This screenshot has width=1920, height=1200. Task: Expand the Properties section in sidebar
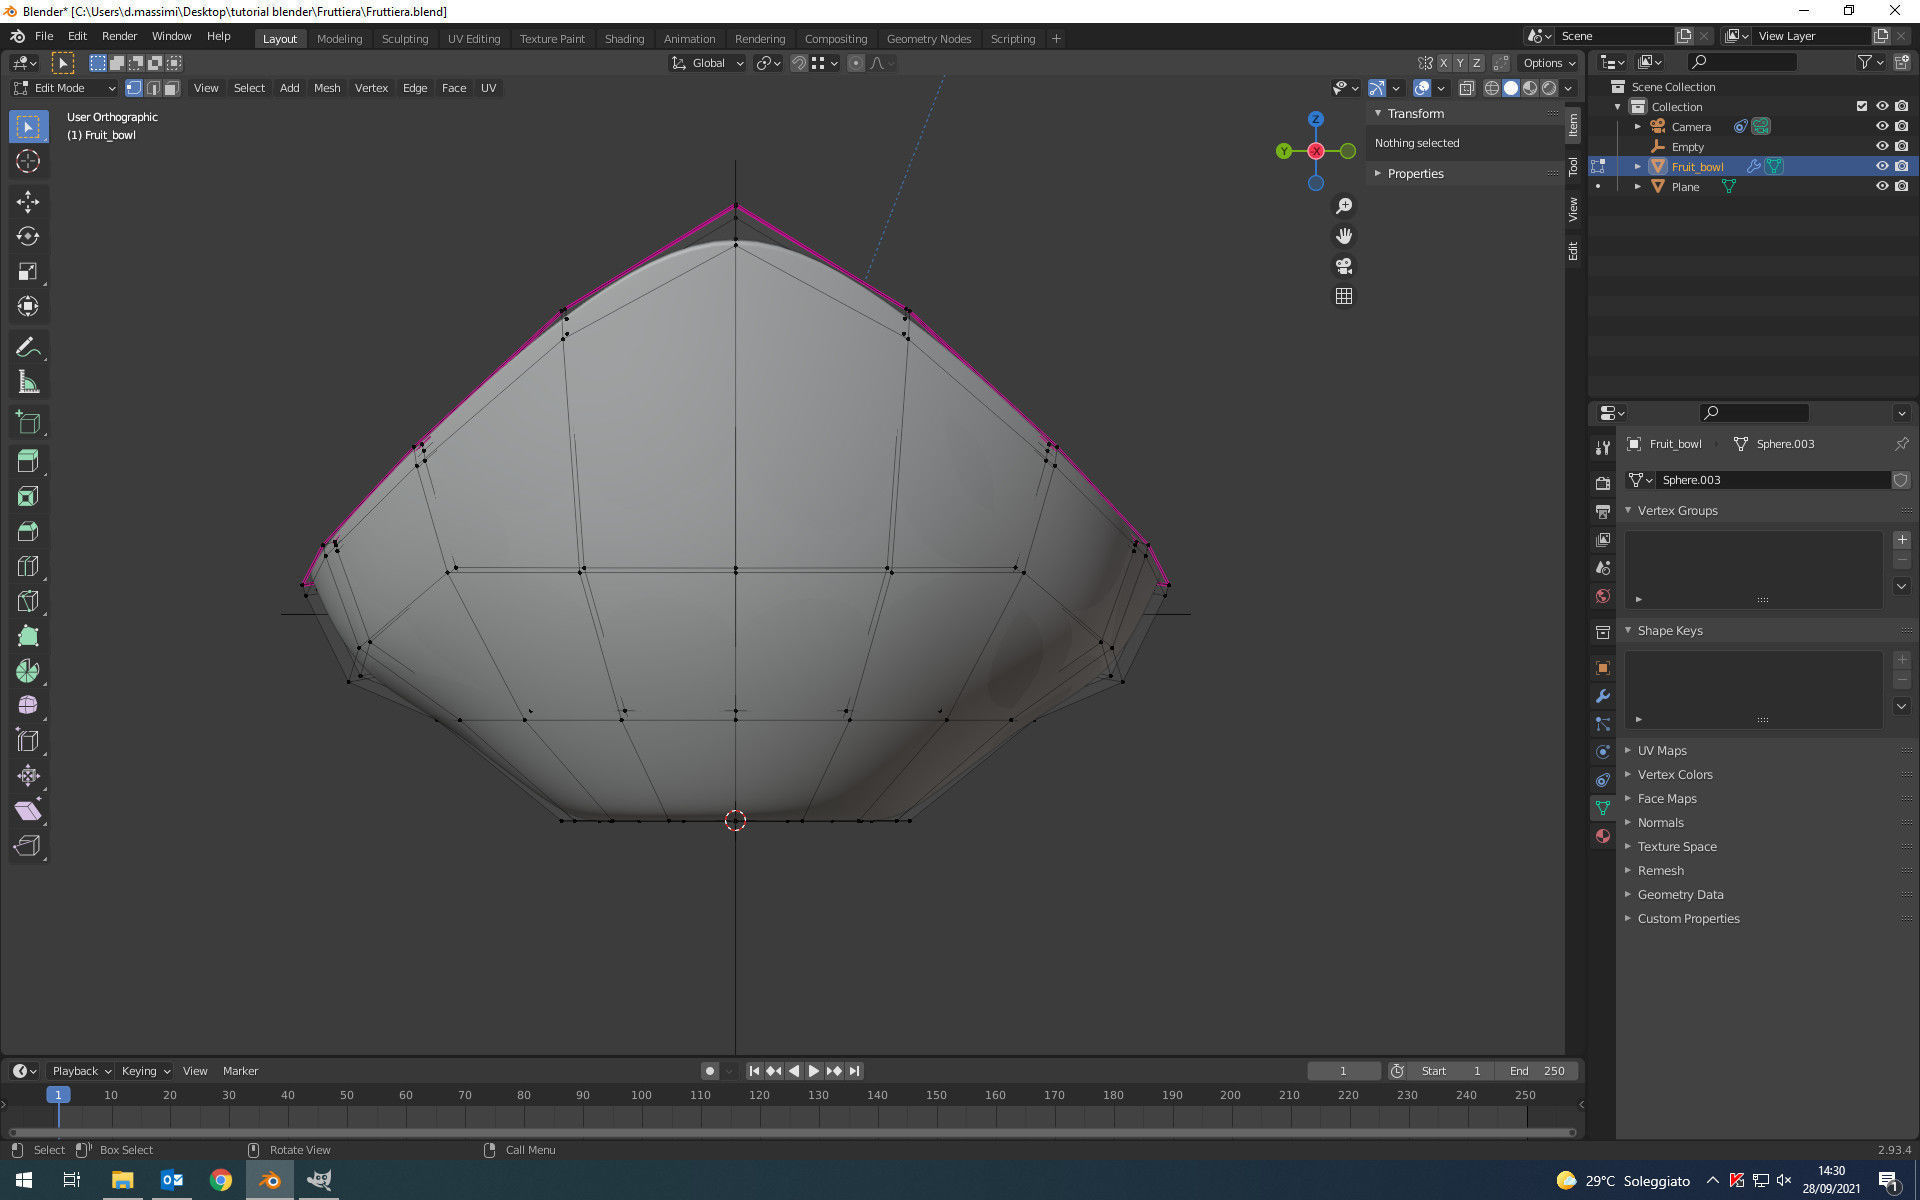click(1415, 174)
